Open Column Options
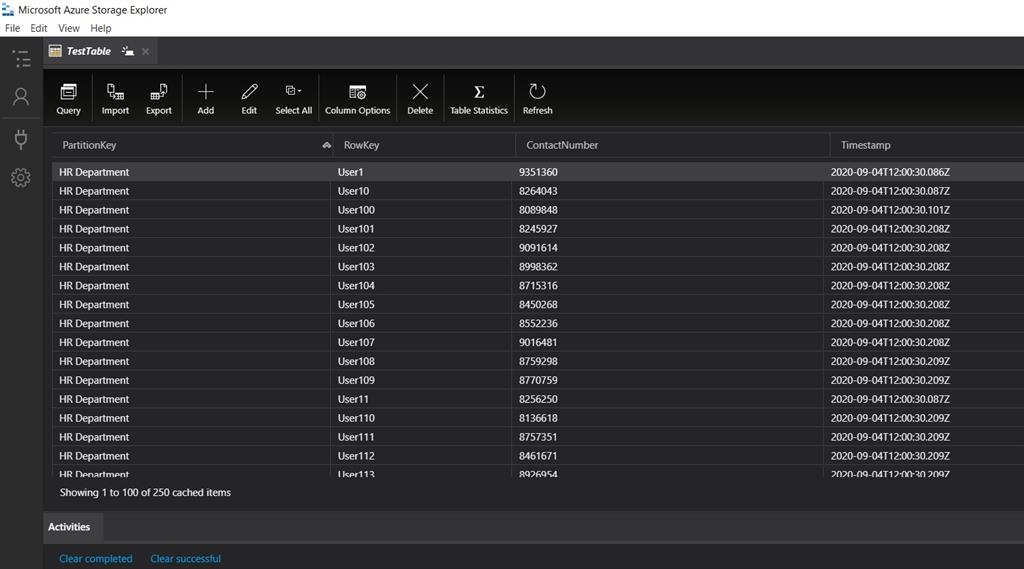Viewport: 1024px width, 569px height. click(x=357, y=99)
